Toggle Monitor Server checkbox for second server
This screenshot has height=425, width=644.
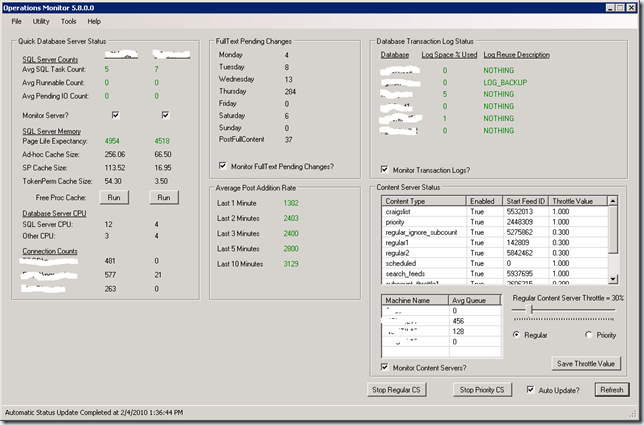(165, 115)
